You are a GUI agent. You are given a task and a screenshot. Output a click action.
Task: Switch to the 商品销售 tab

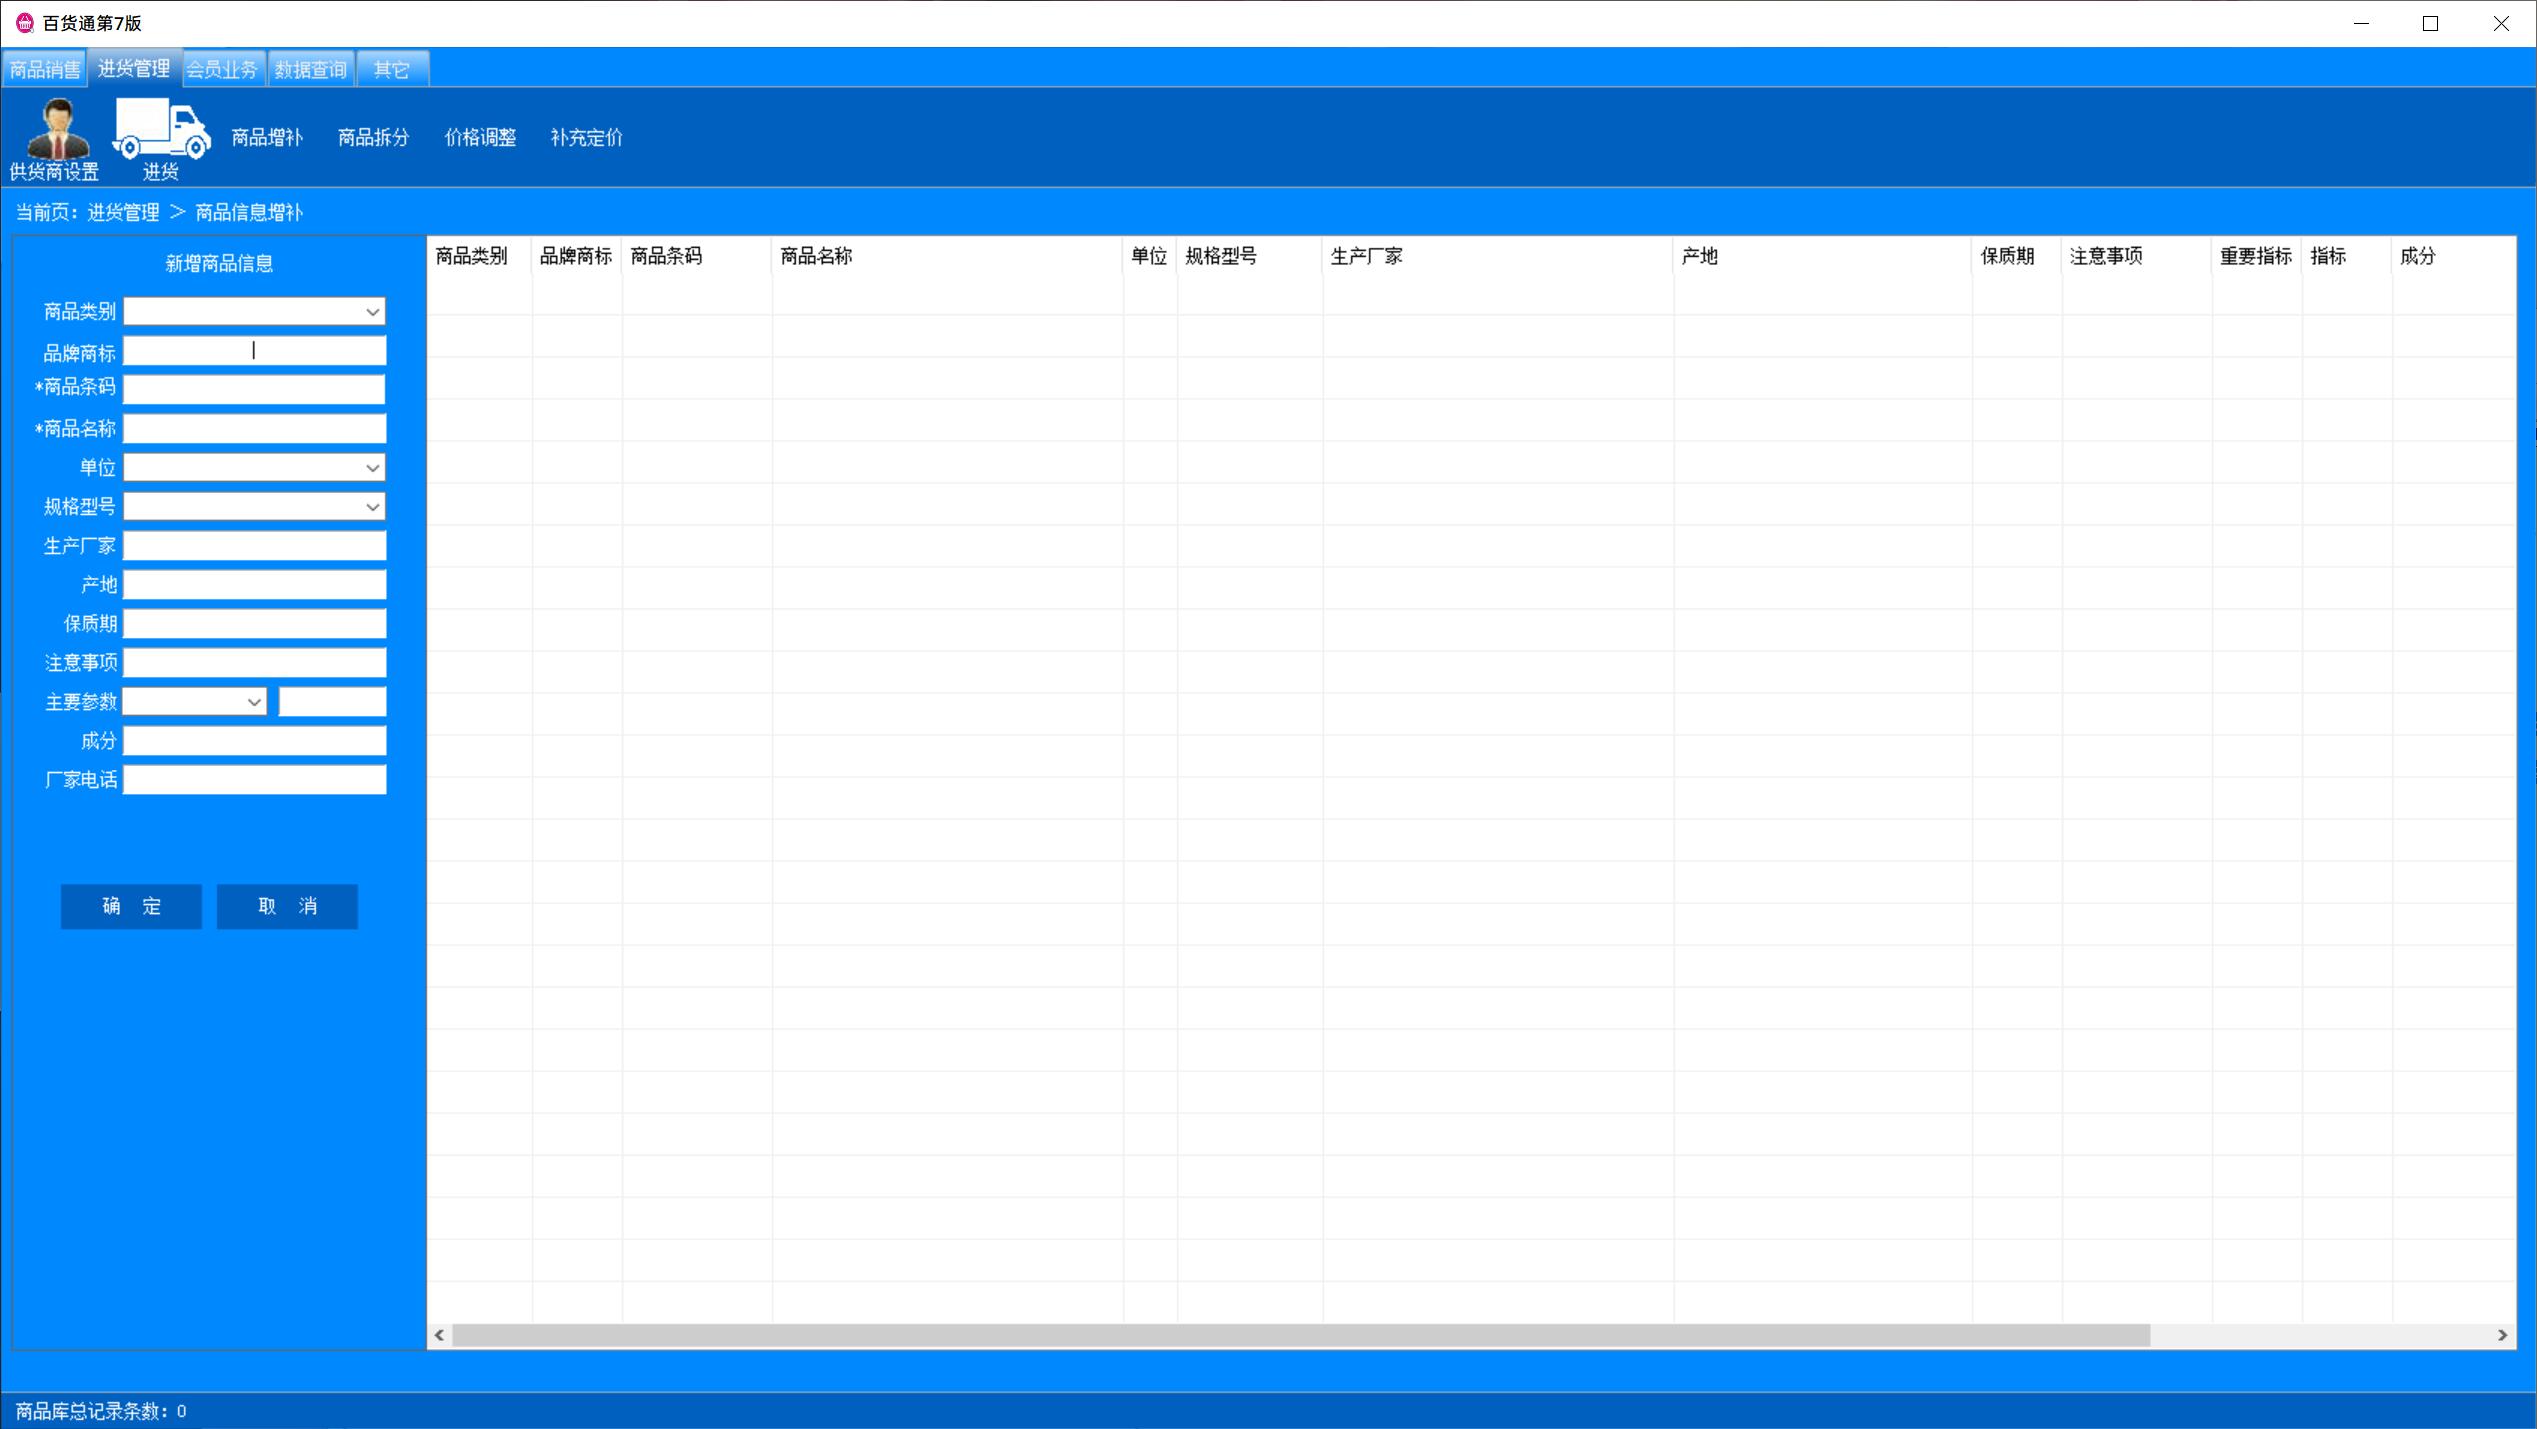[x=45, y=69]
